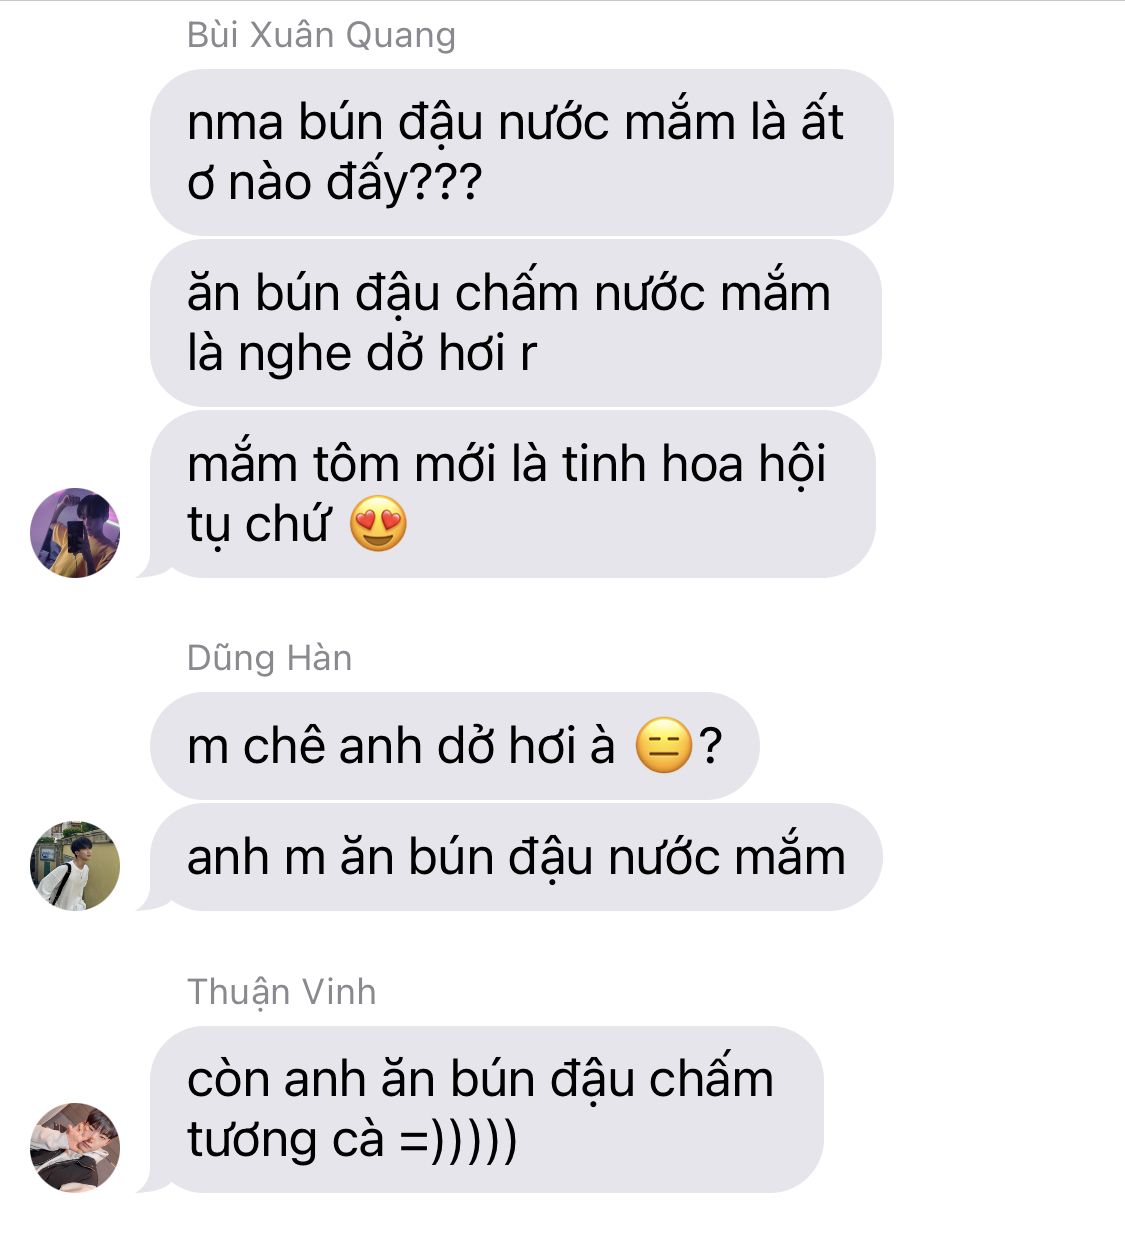Click the '???' ending the first message
1125x1234 pixels.
click(446, 181)
